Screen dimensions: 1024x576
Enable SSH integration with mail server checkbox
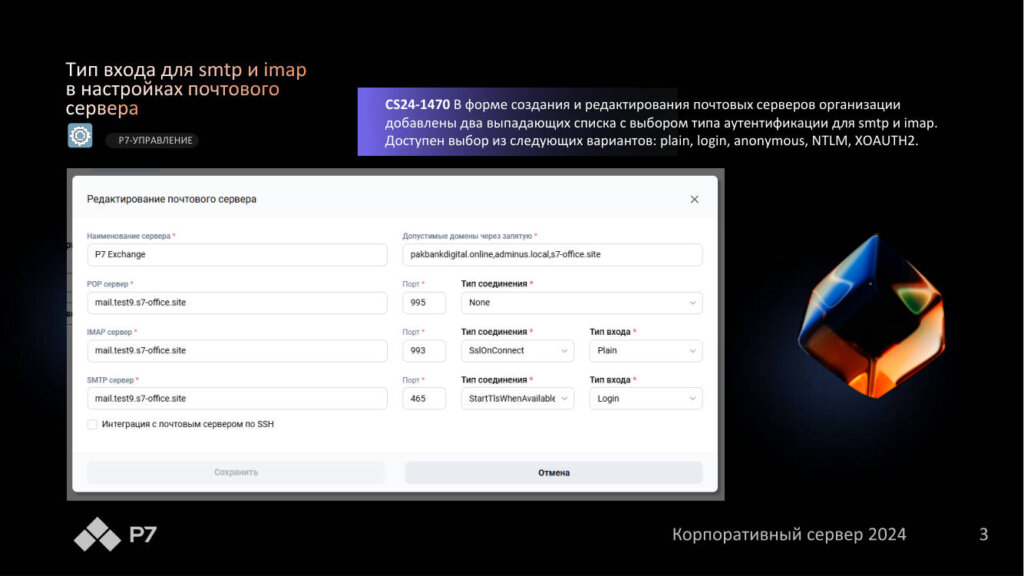click(93, 424)
